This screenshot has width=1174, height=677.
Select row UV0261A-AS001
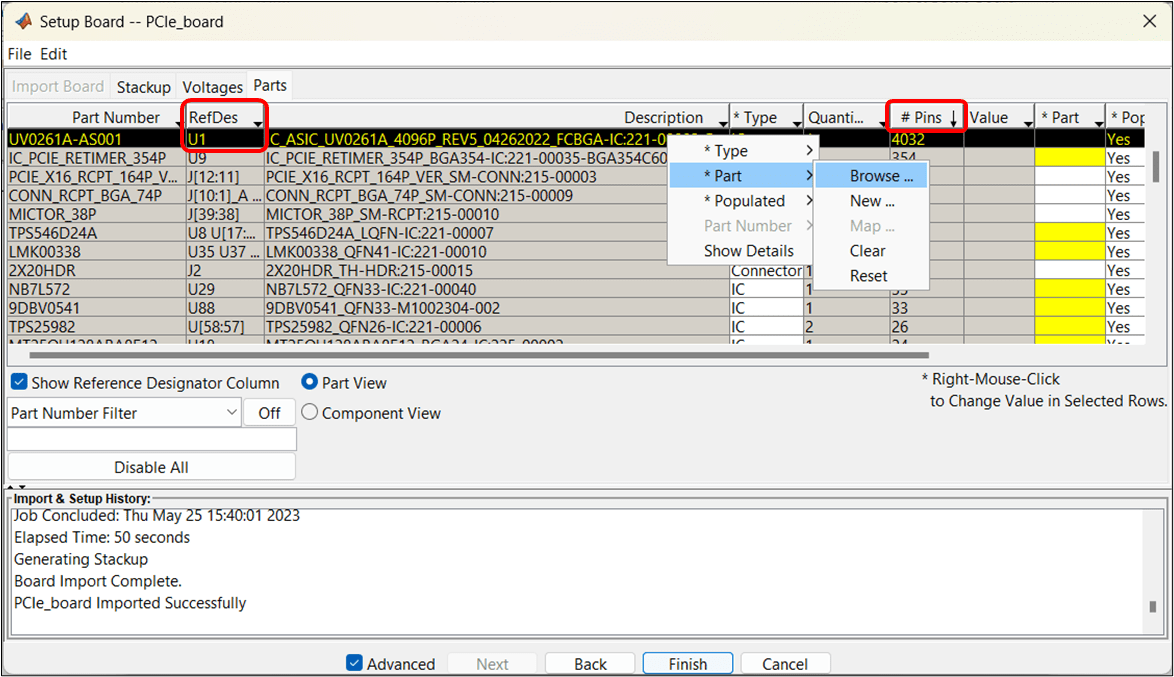coord(575,139)
